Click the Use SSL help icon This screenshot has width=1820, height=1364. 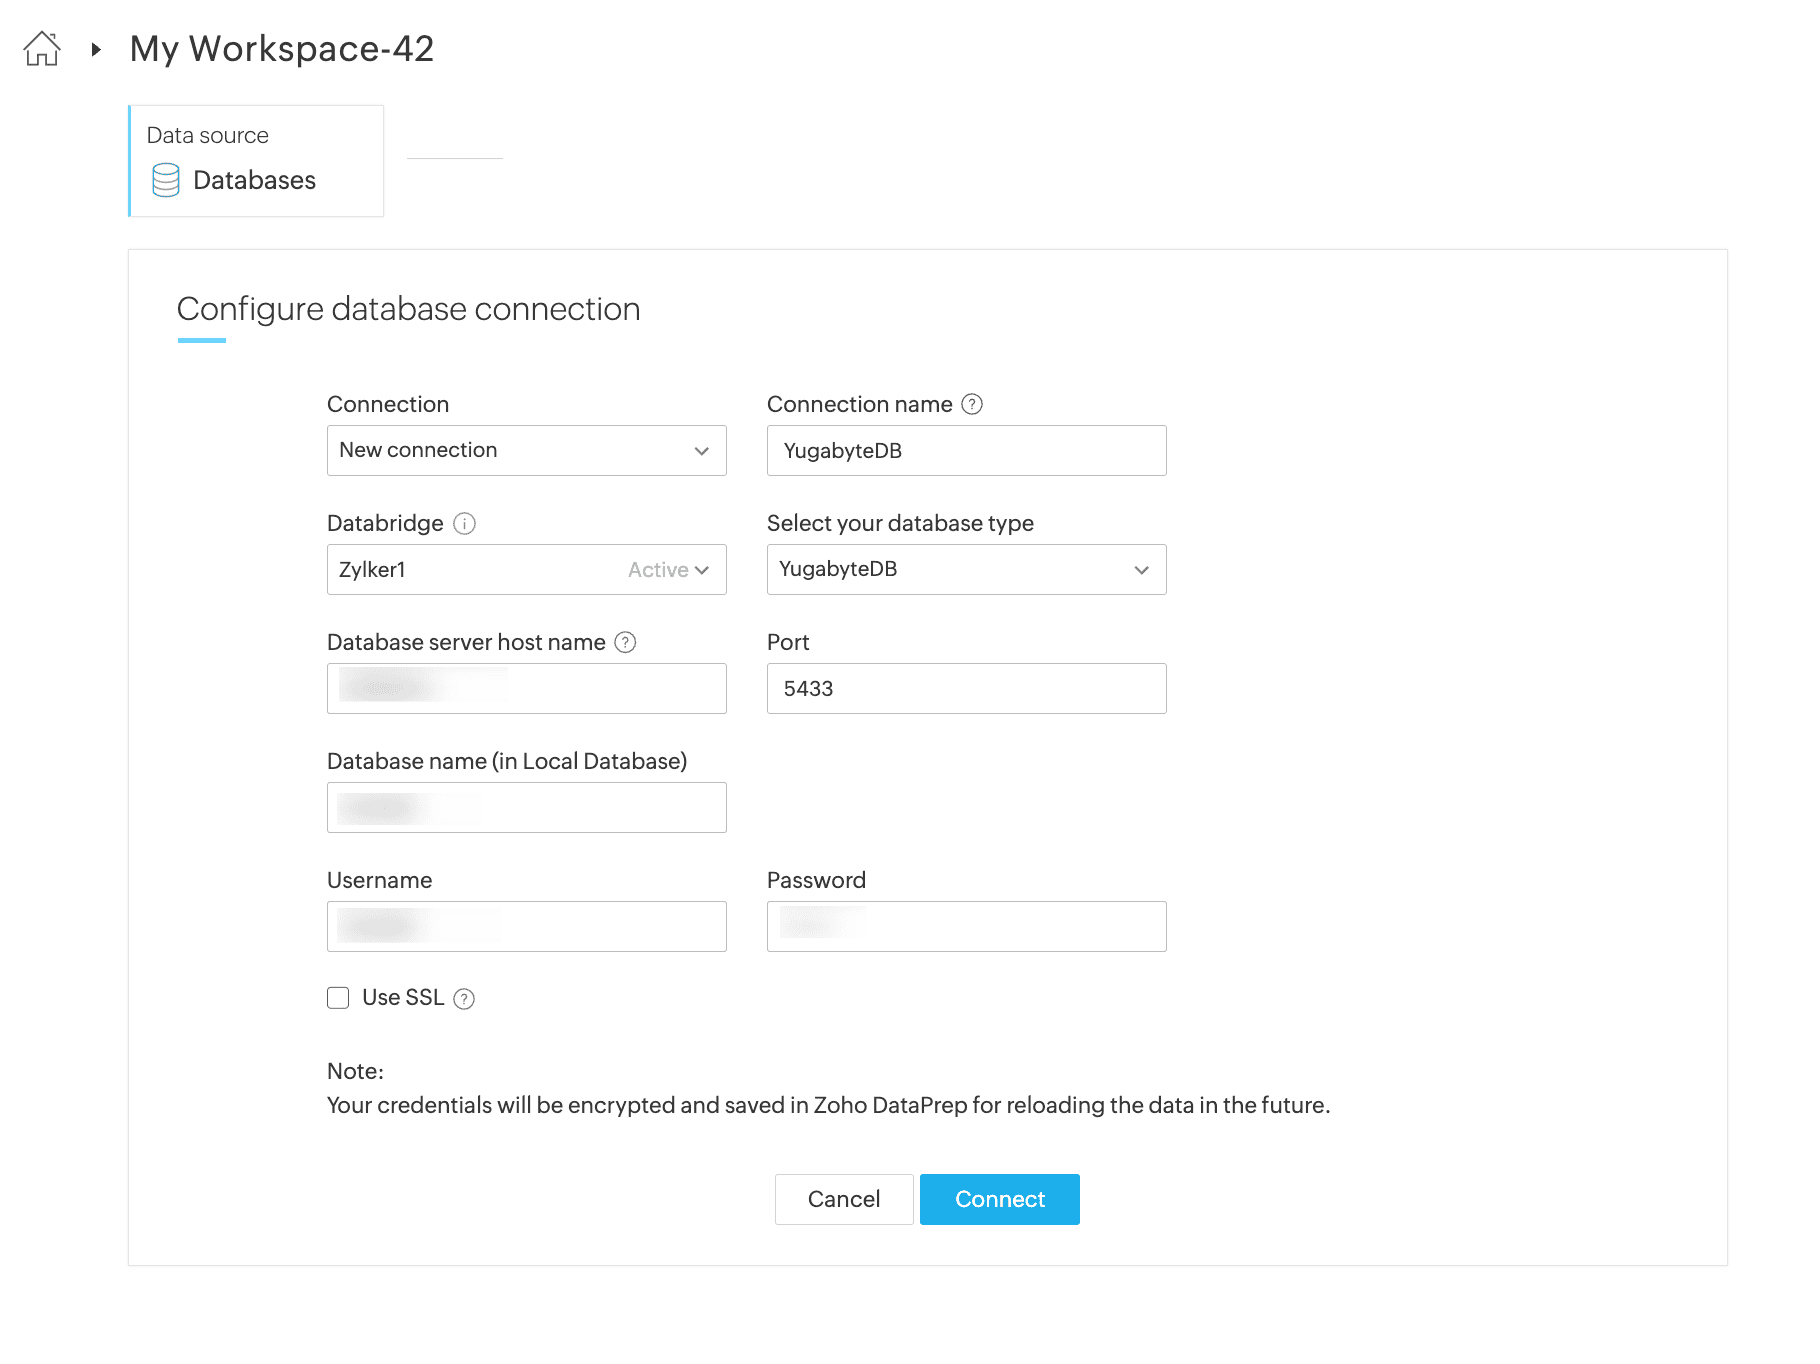coord(464,998)
